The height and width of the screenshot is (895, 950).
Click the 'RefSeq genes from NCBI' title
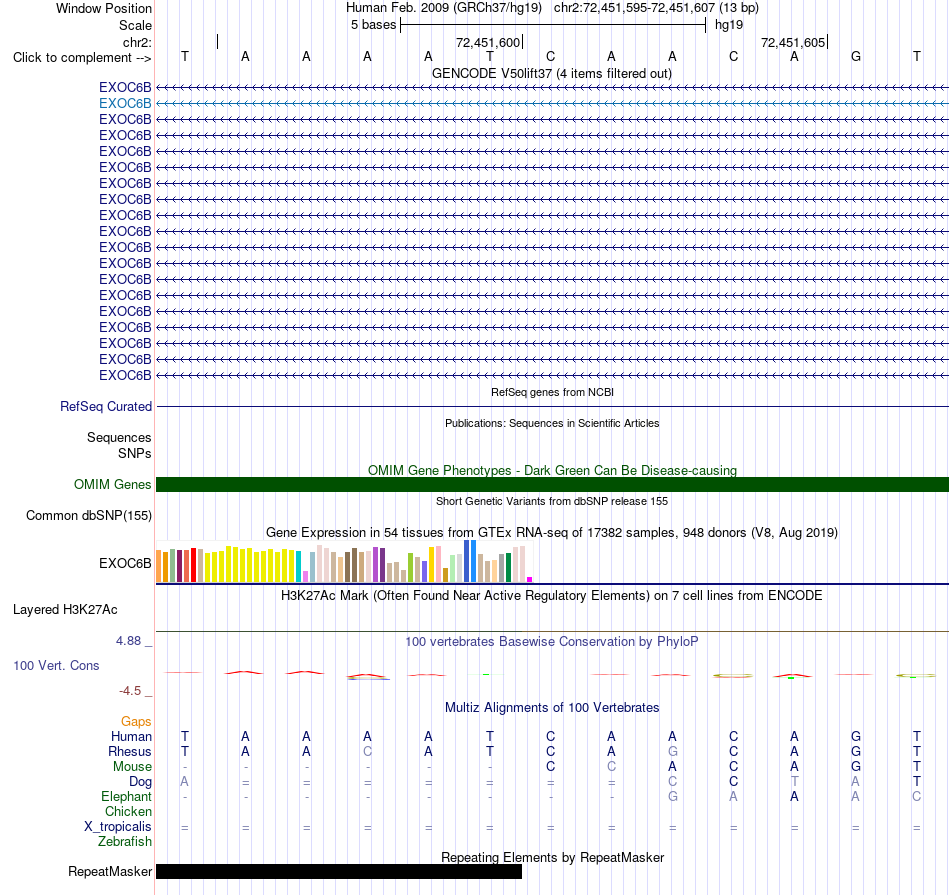click(552, 392)
